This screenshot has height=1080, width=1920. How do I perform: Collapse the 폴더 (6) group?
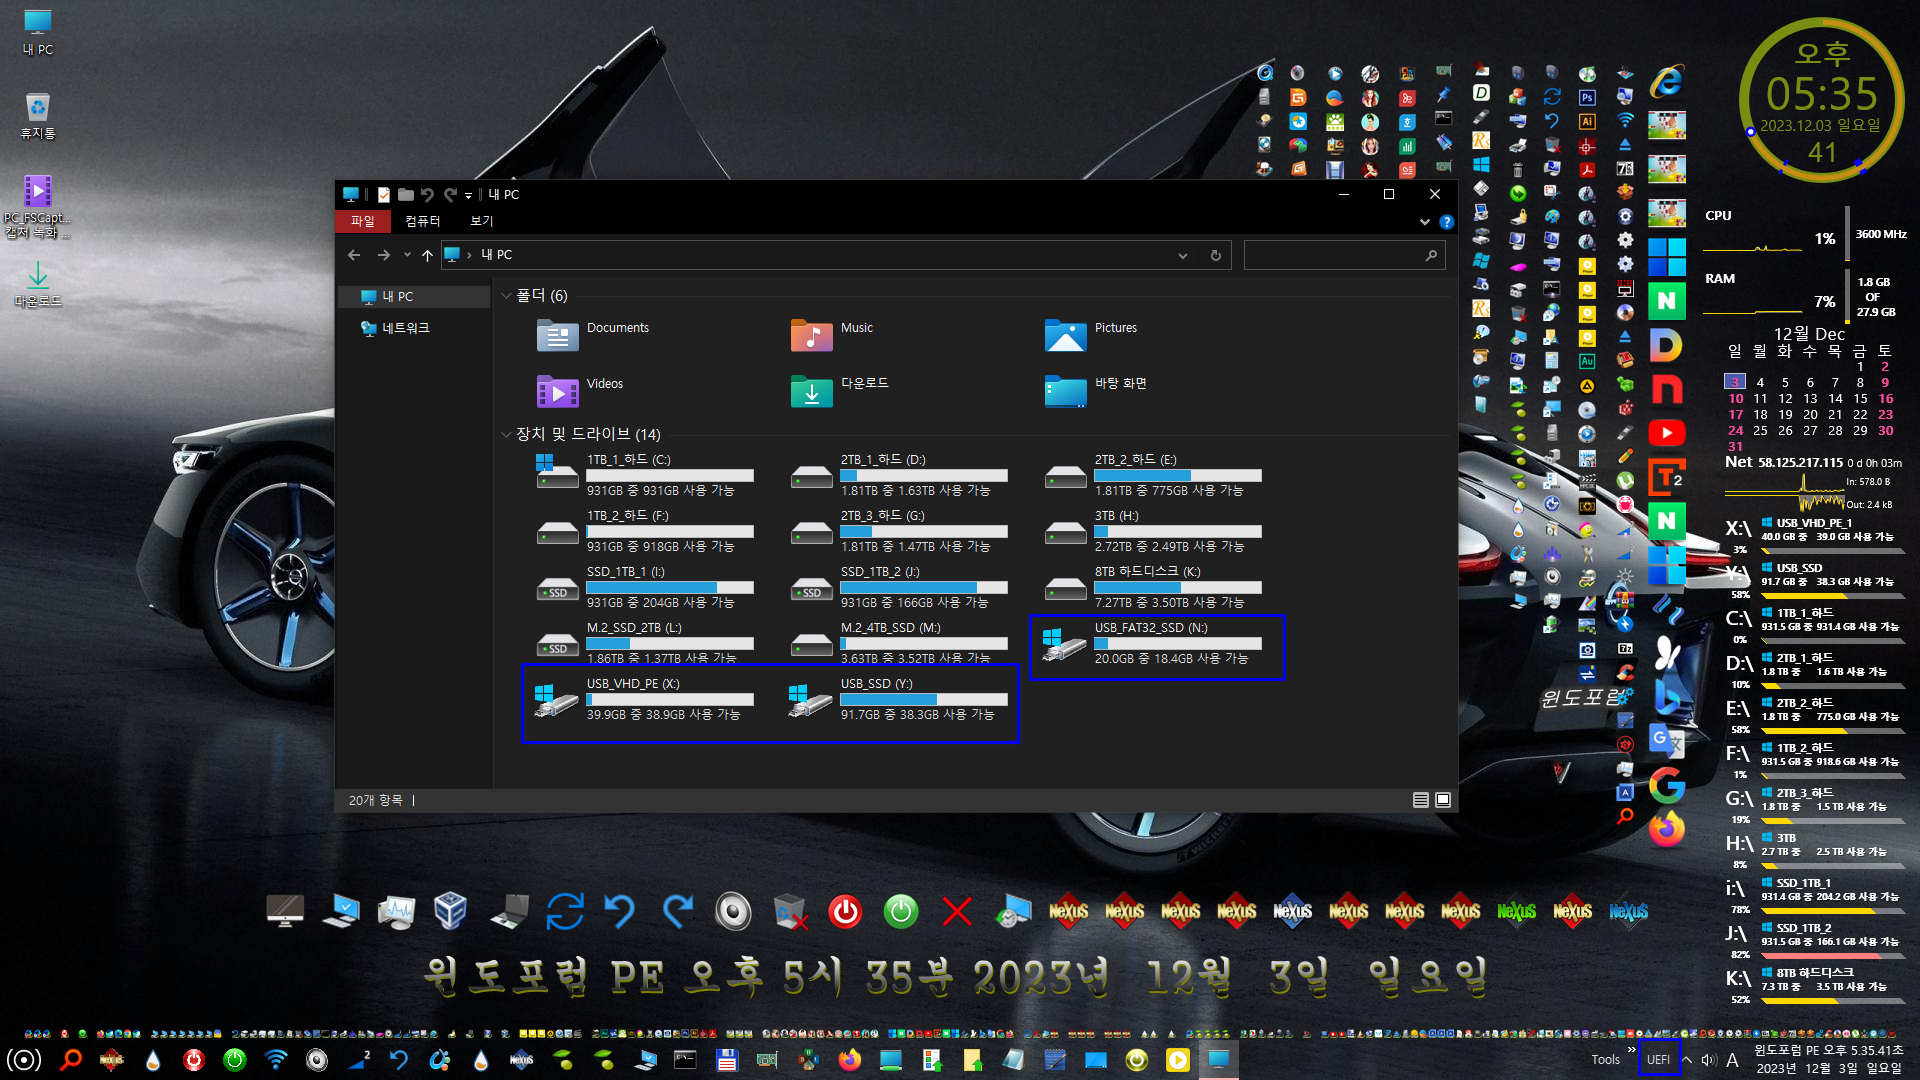click(506, 296)
